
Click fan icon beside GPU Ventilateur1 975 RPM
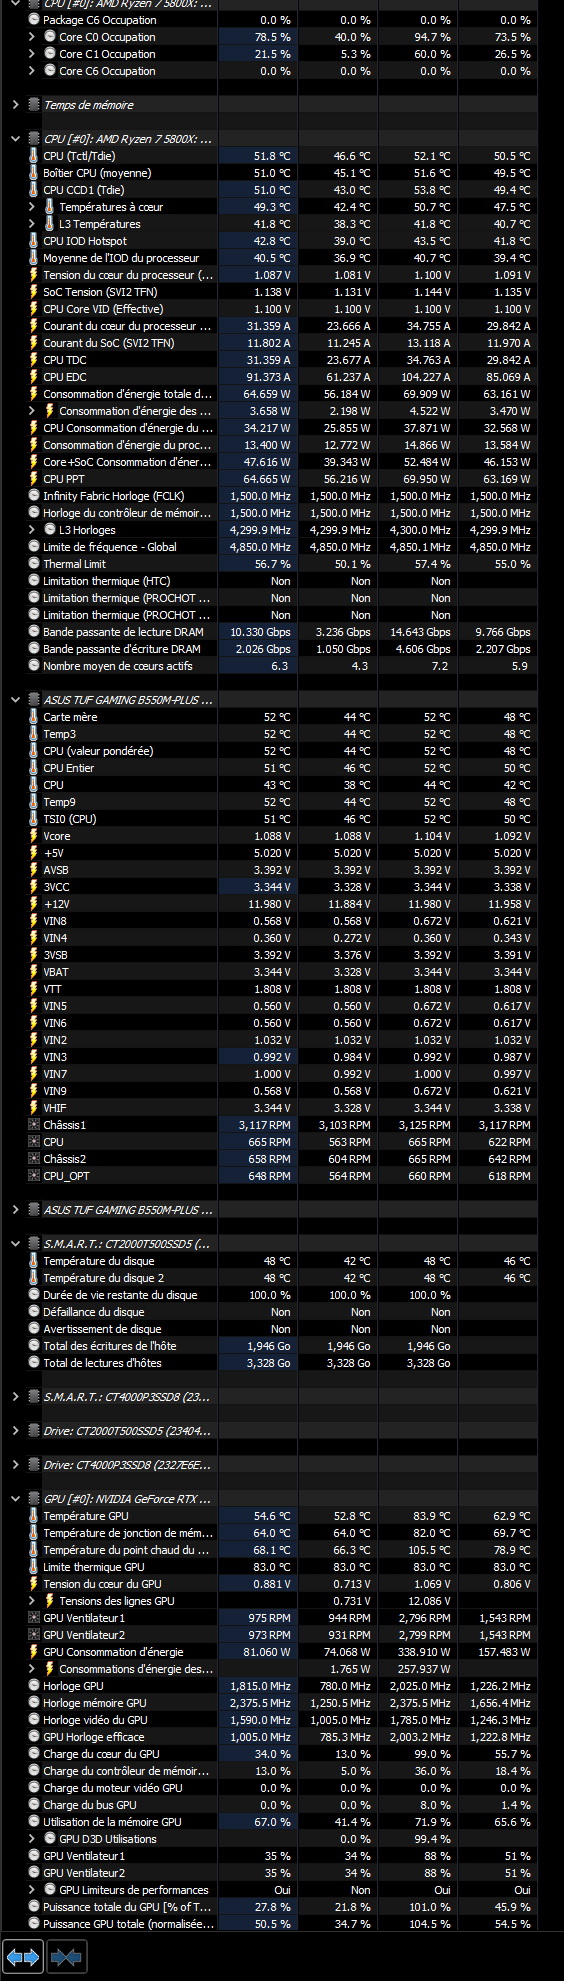tap(34, 1618)
